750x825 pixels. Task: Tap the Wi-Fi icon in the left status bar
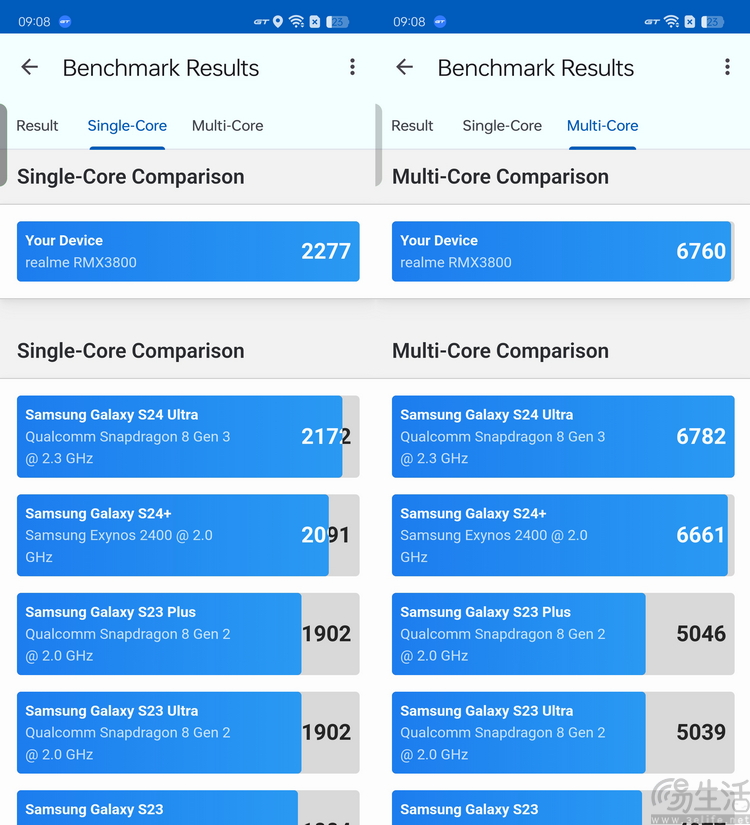click(297, 22)
